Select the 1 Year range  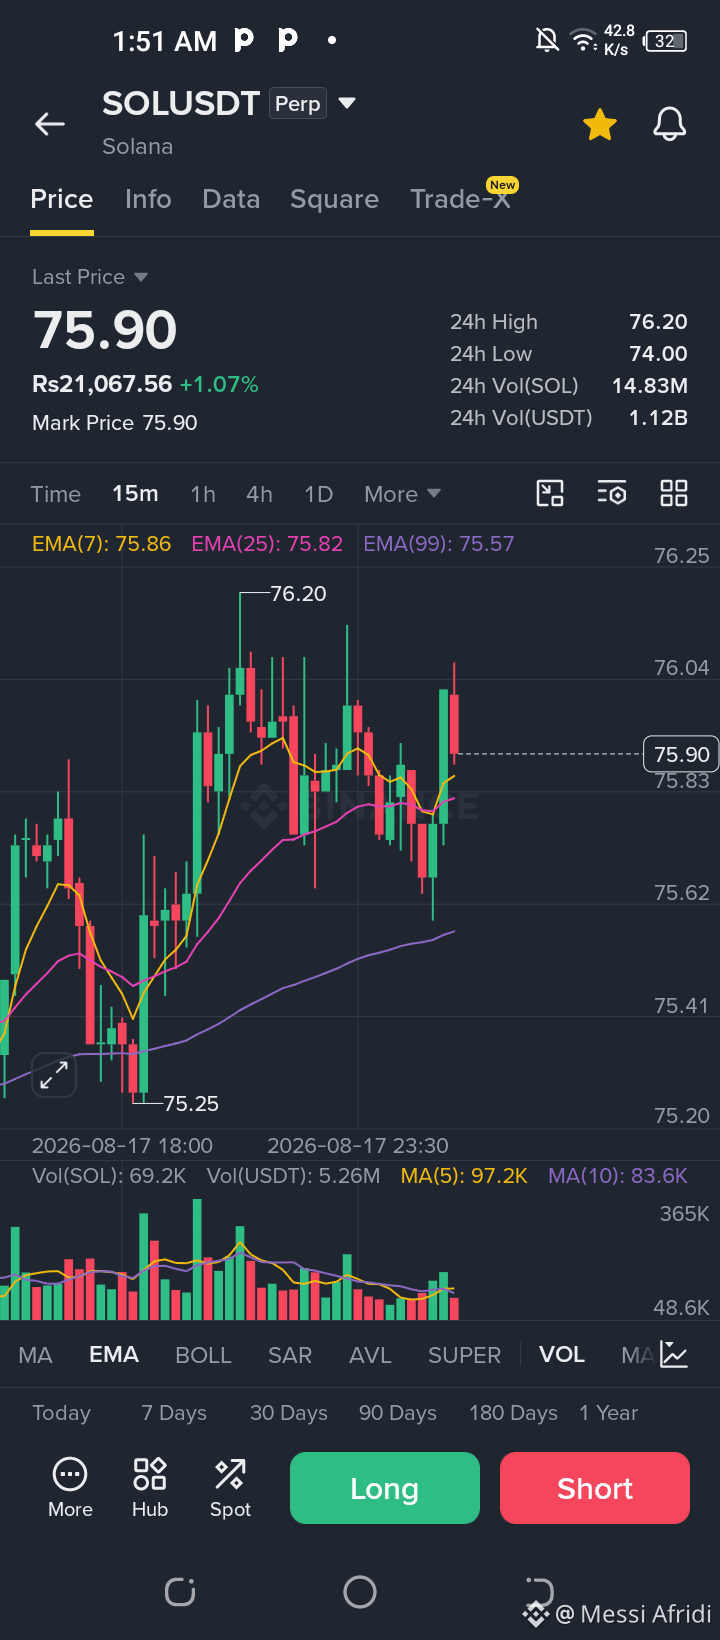tap(608, 1413)
